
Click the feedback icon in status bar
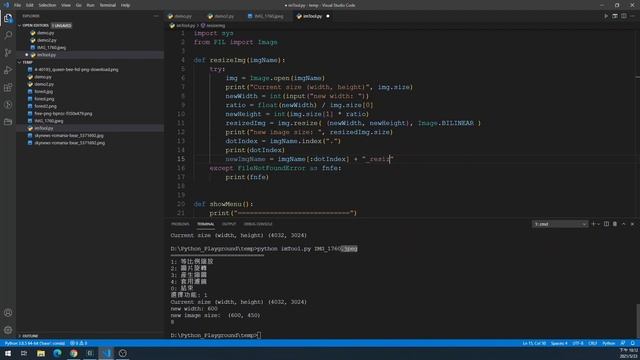click(x=622, y=343)
